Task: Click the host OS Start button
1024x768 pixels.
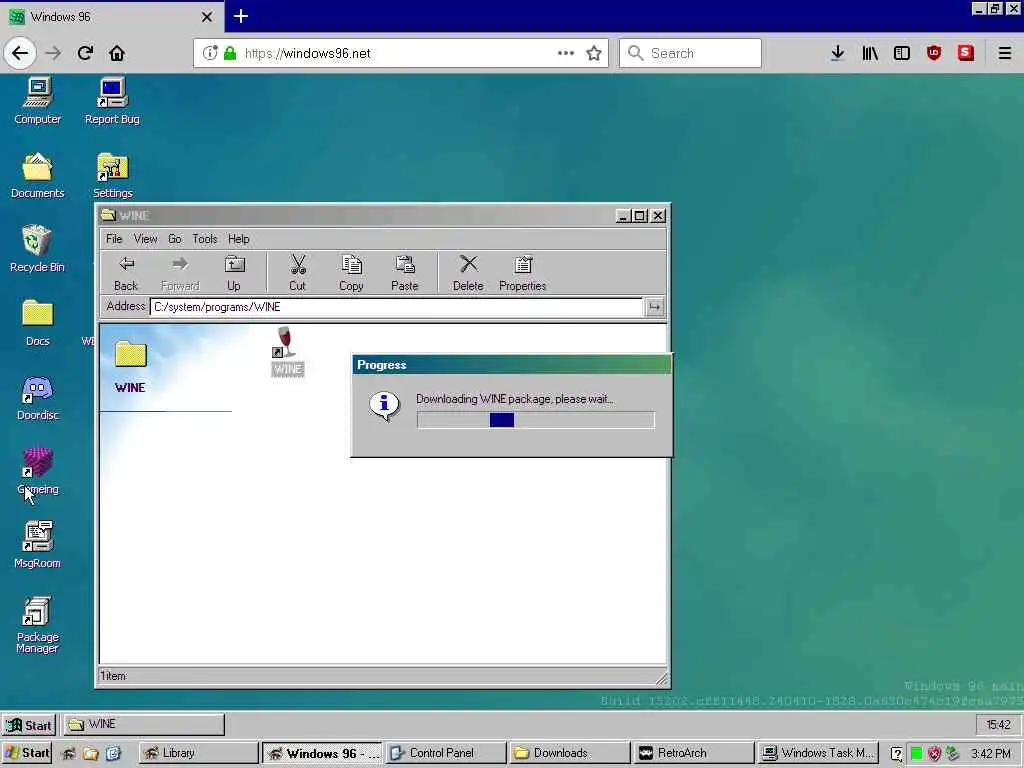Action: 26,753
